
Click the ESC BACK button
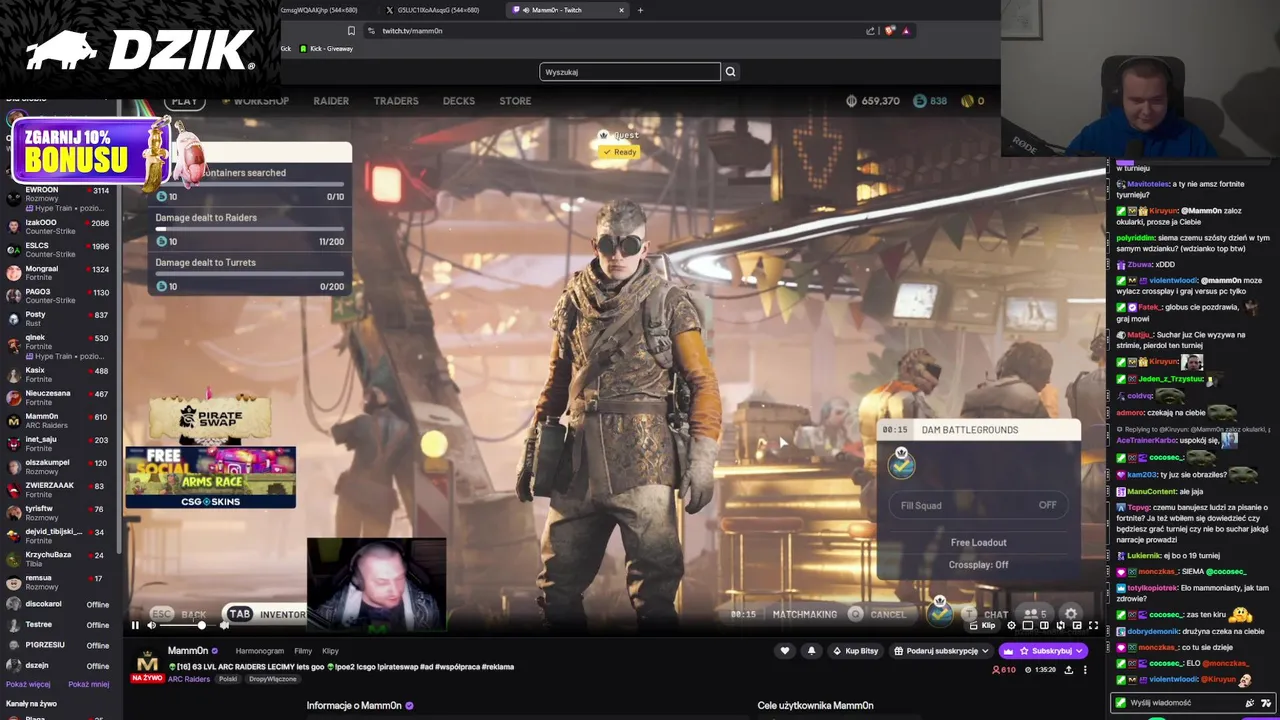[x=179, y=614]
